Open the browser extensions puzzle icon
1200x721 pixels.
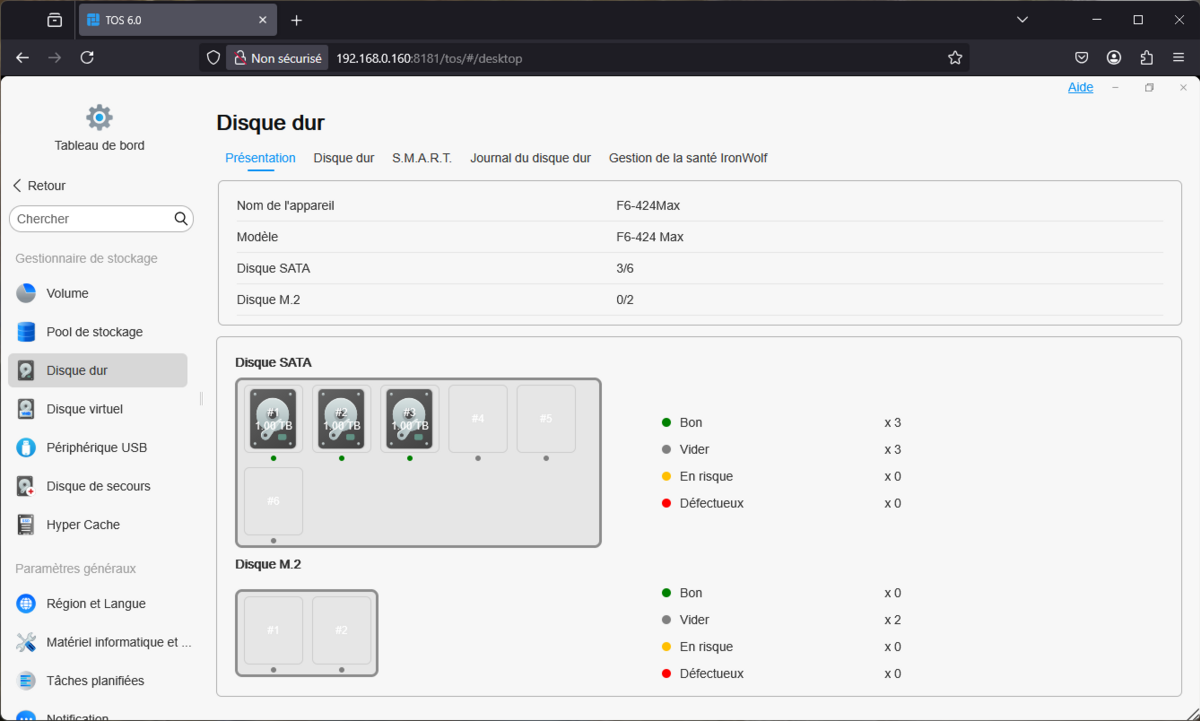(1146, 58)
